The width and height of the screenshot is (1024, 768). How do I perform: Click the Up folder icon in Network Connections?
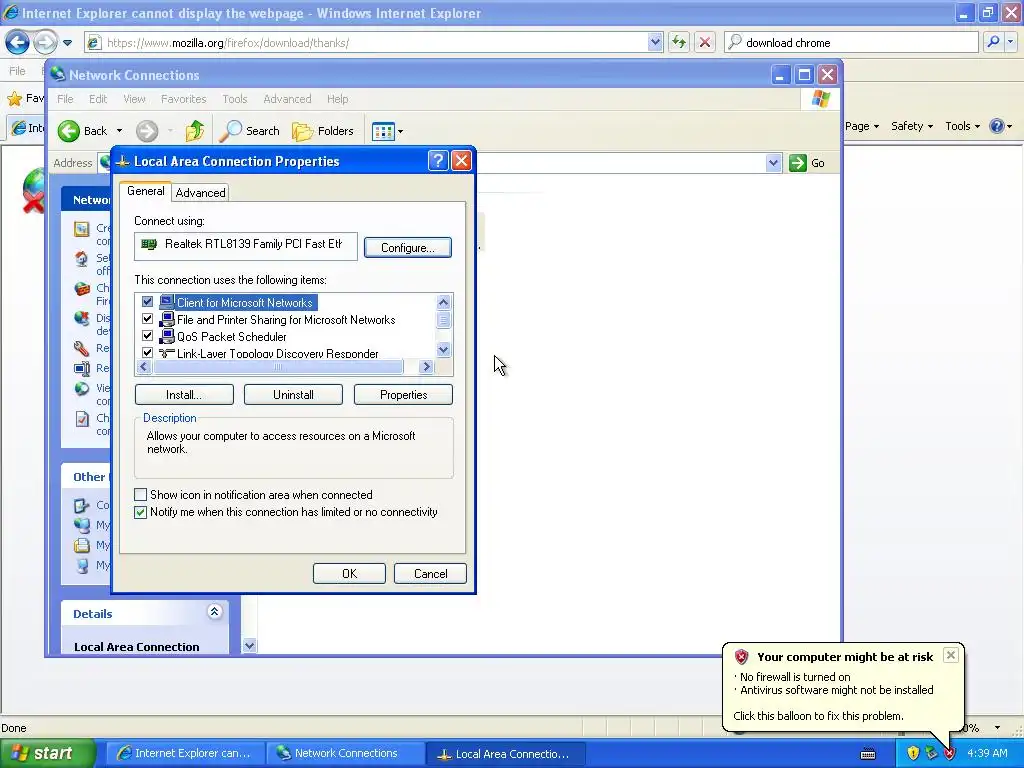(x=195, y=131)
